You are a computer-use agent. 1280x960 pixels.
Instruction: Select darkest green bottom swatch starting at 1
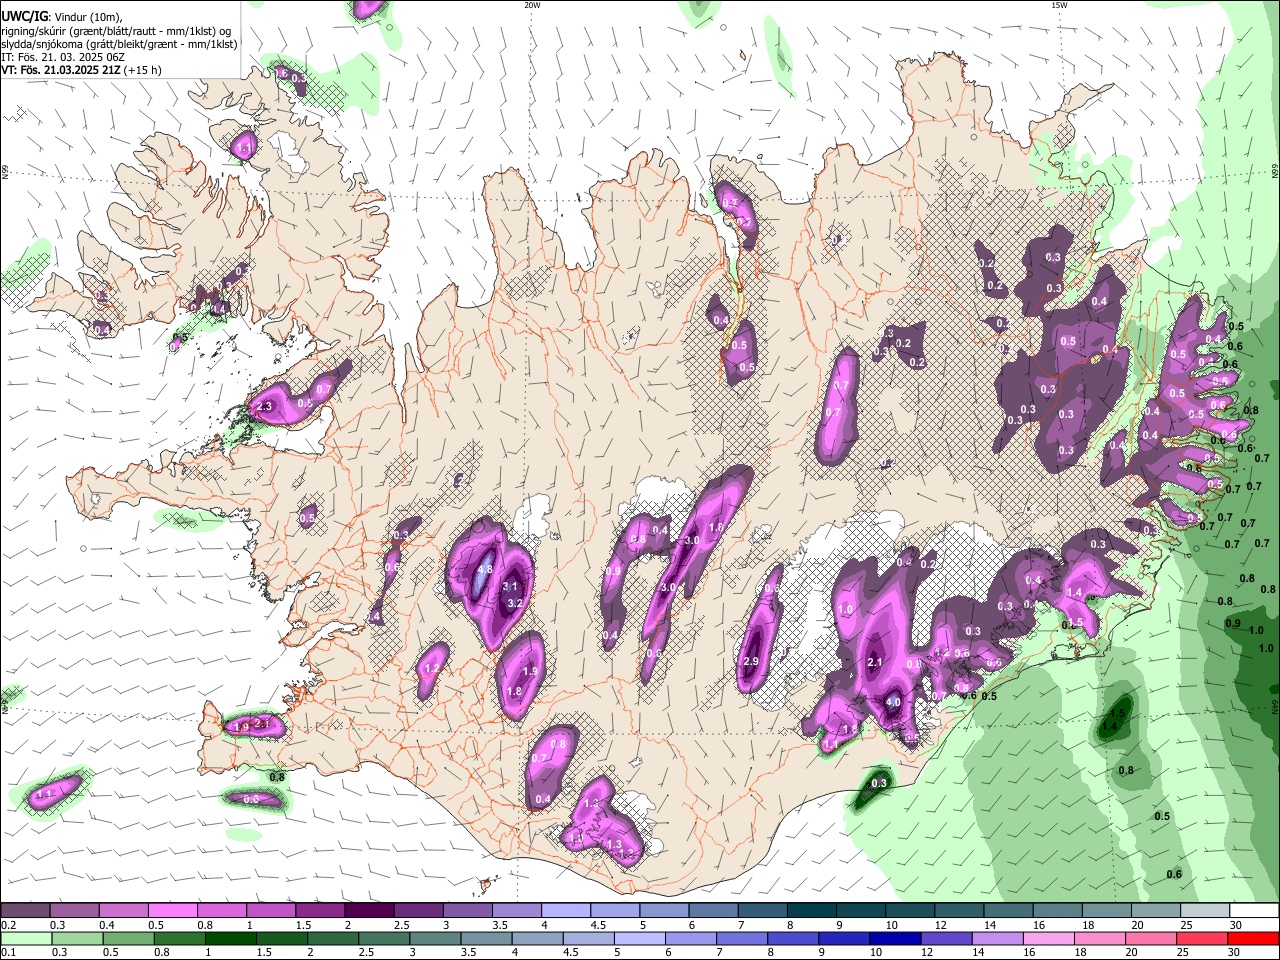[x=230, y=938]
